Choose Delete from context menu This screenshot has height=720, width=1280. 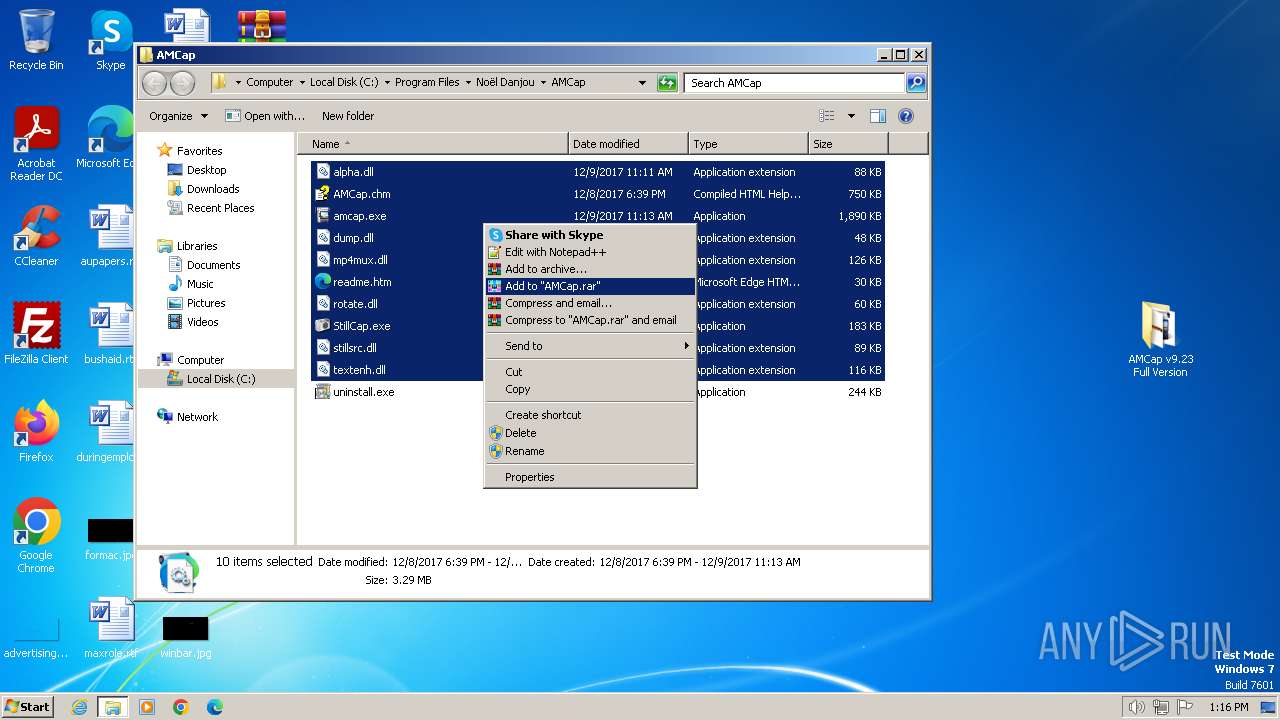(x=590, y=433)
